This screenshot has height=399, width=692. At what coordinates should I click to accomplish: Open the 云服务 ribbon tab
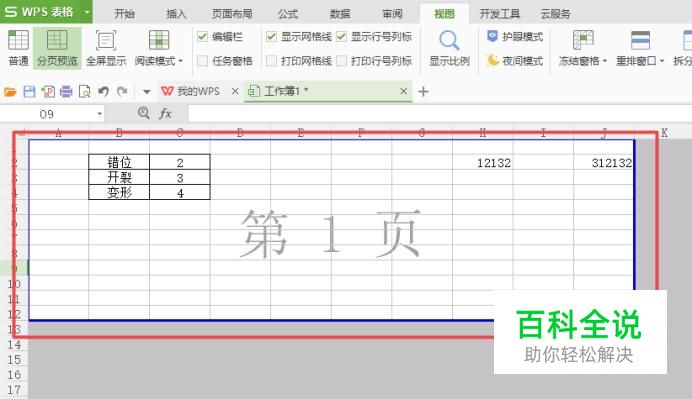click(x=555, y=14)
